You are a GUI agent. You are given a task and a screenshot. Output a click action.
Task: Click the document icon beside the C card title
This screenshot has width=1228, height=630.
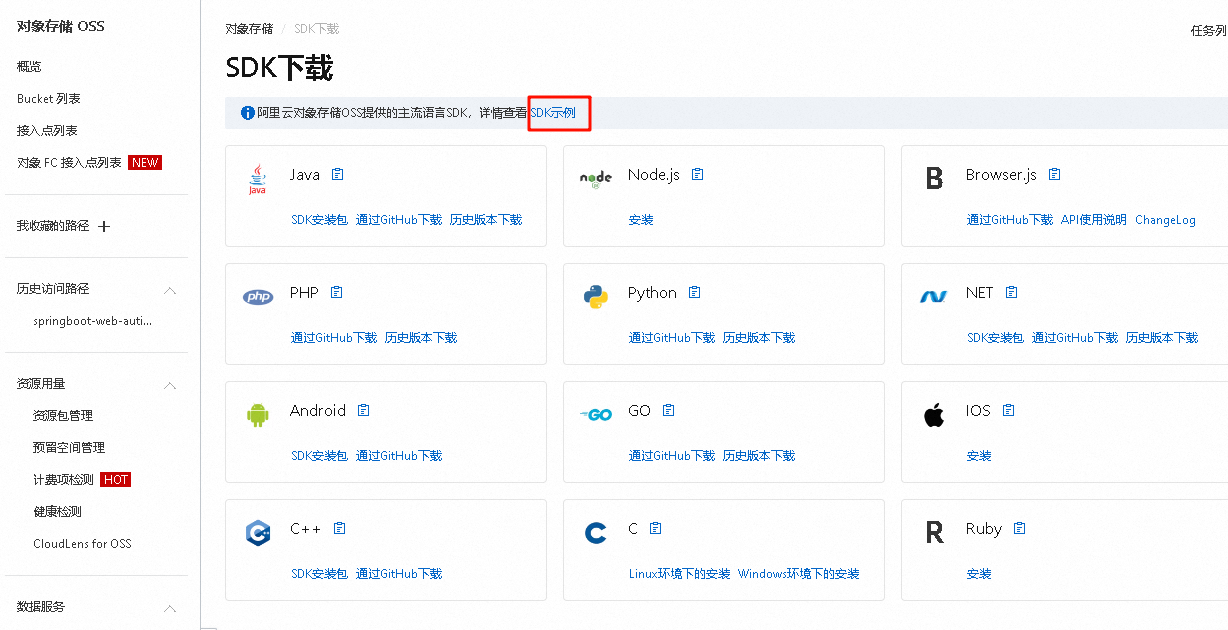pos(656,528)
